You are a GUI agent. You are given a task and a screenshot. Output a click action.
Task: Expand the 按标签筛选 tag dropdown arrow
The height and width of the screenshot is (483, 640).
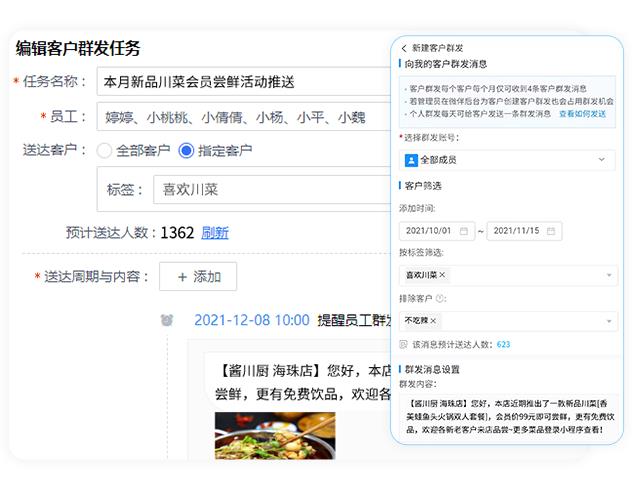coord(609,275)
